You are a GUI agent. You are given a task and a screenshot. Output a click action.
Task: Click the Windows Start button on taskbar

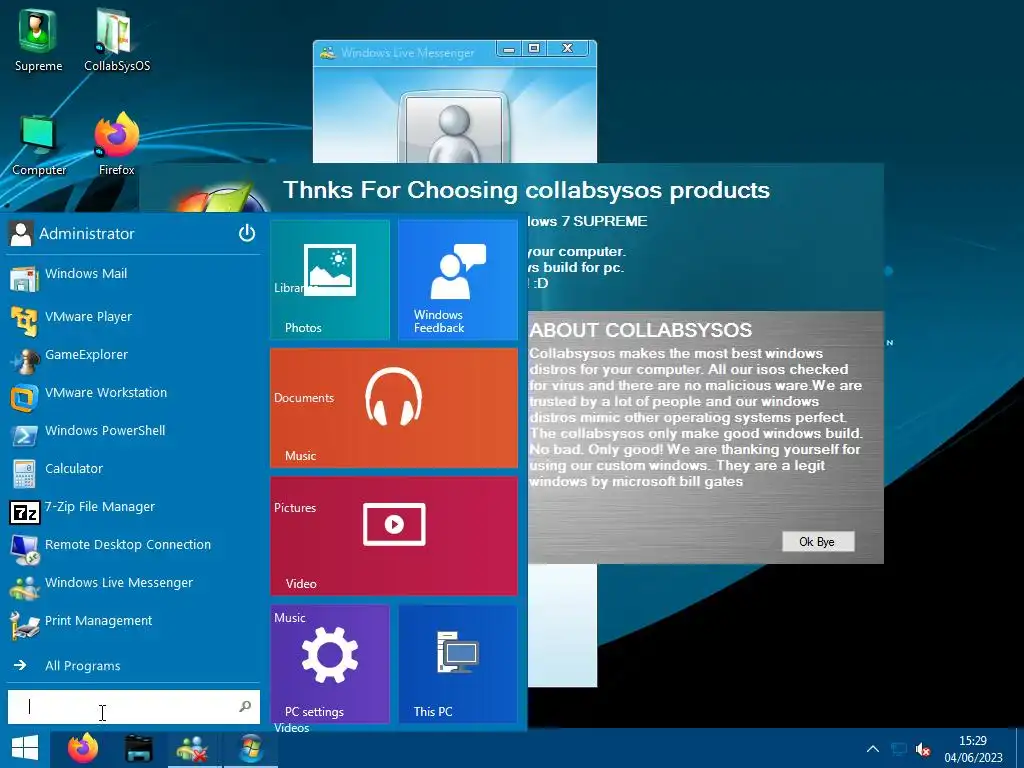(25, 748)
